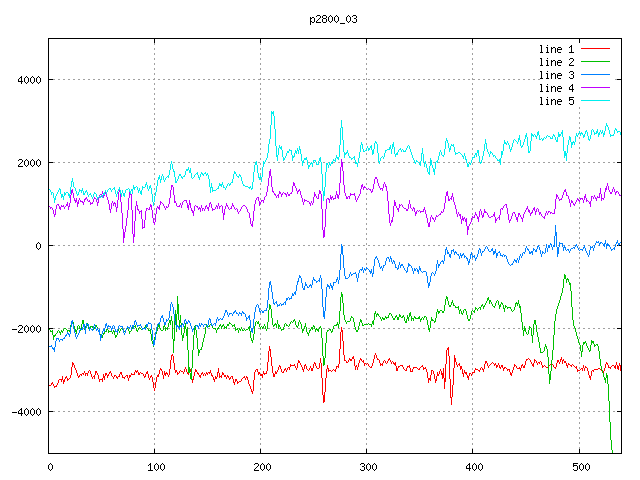Click the 200 tick label on the x-axis

(261, 466)
